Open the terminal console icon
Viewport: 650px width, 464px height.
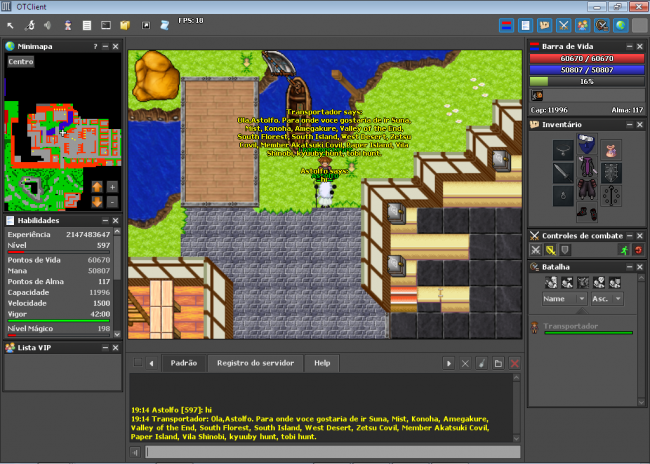106,26
